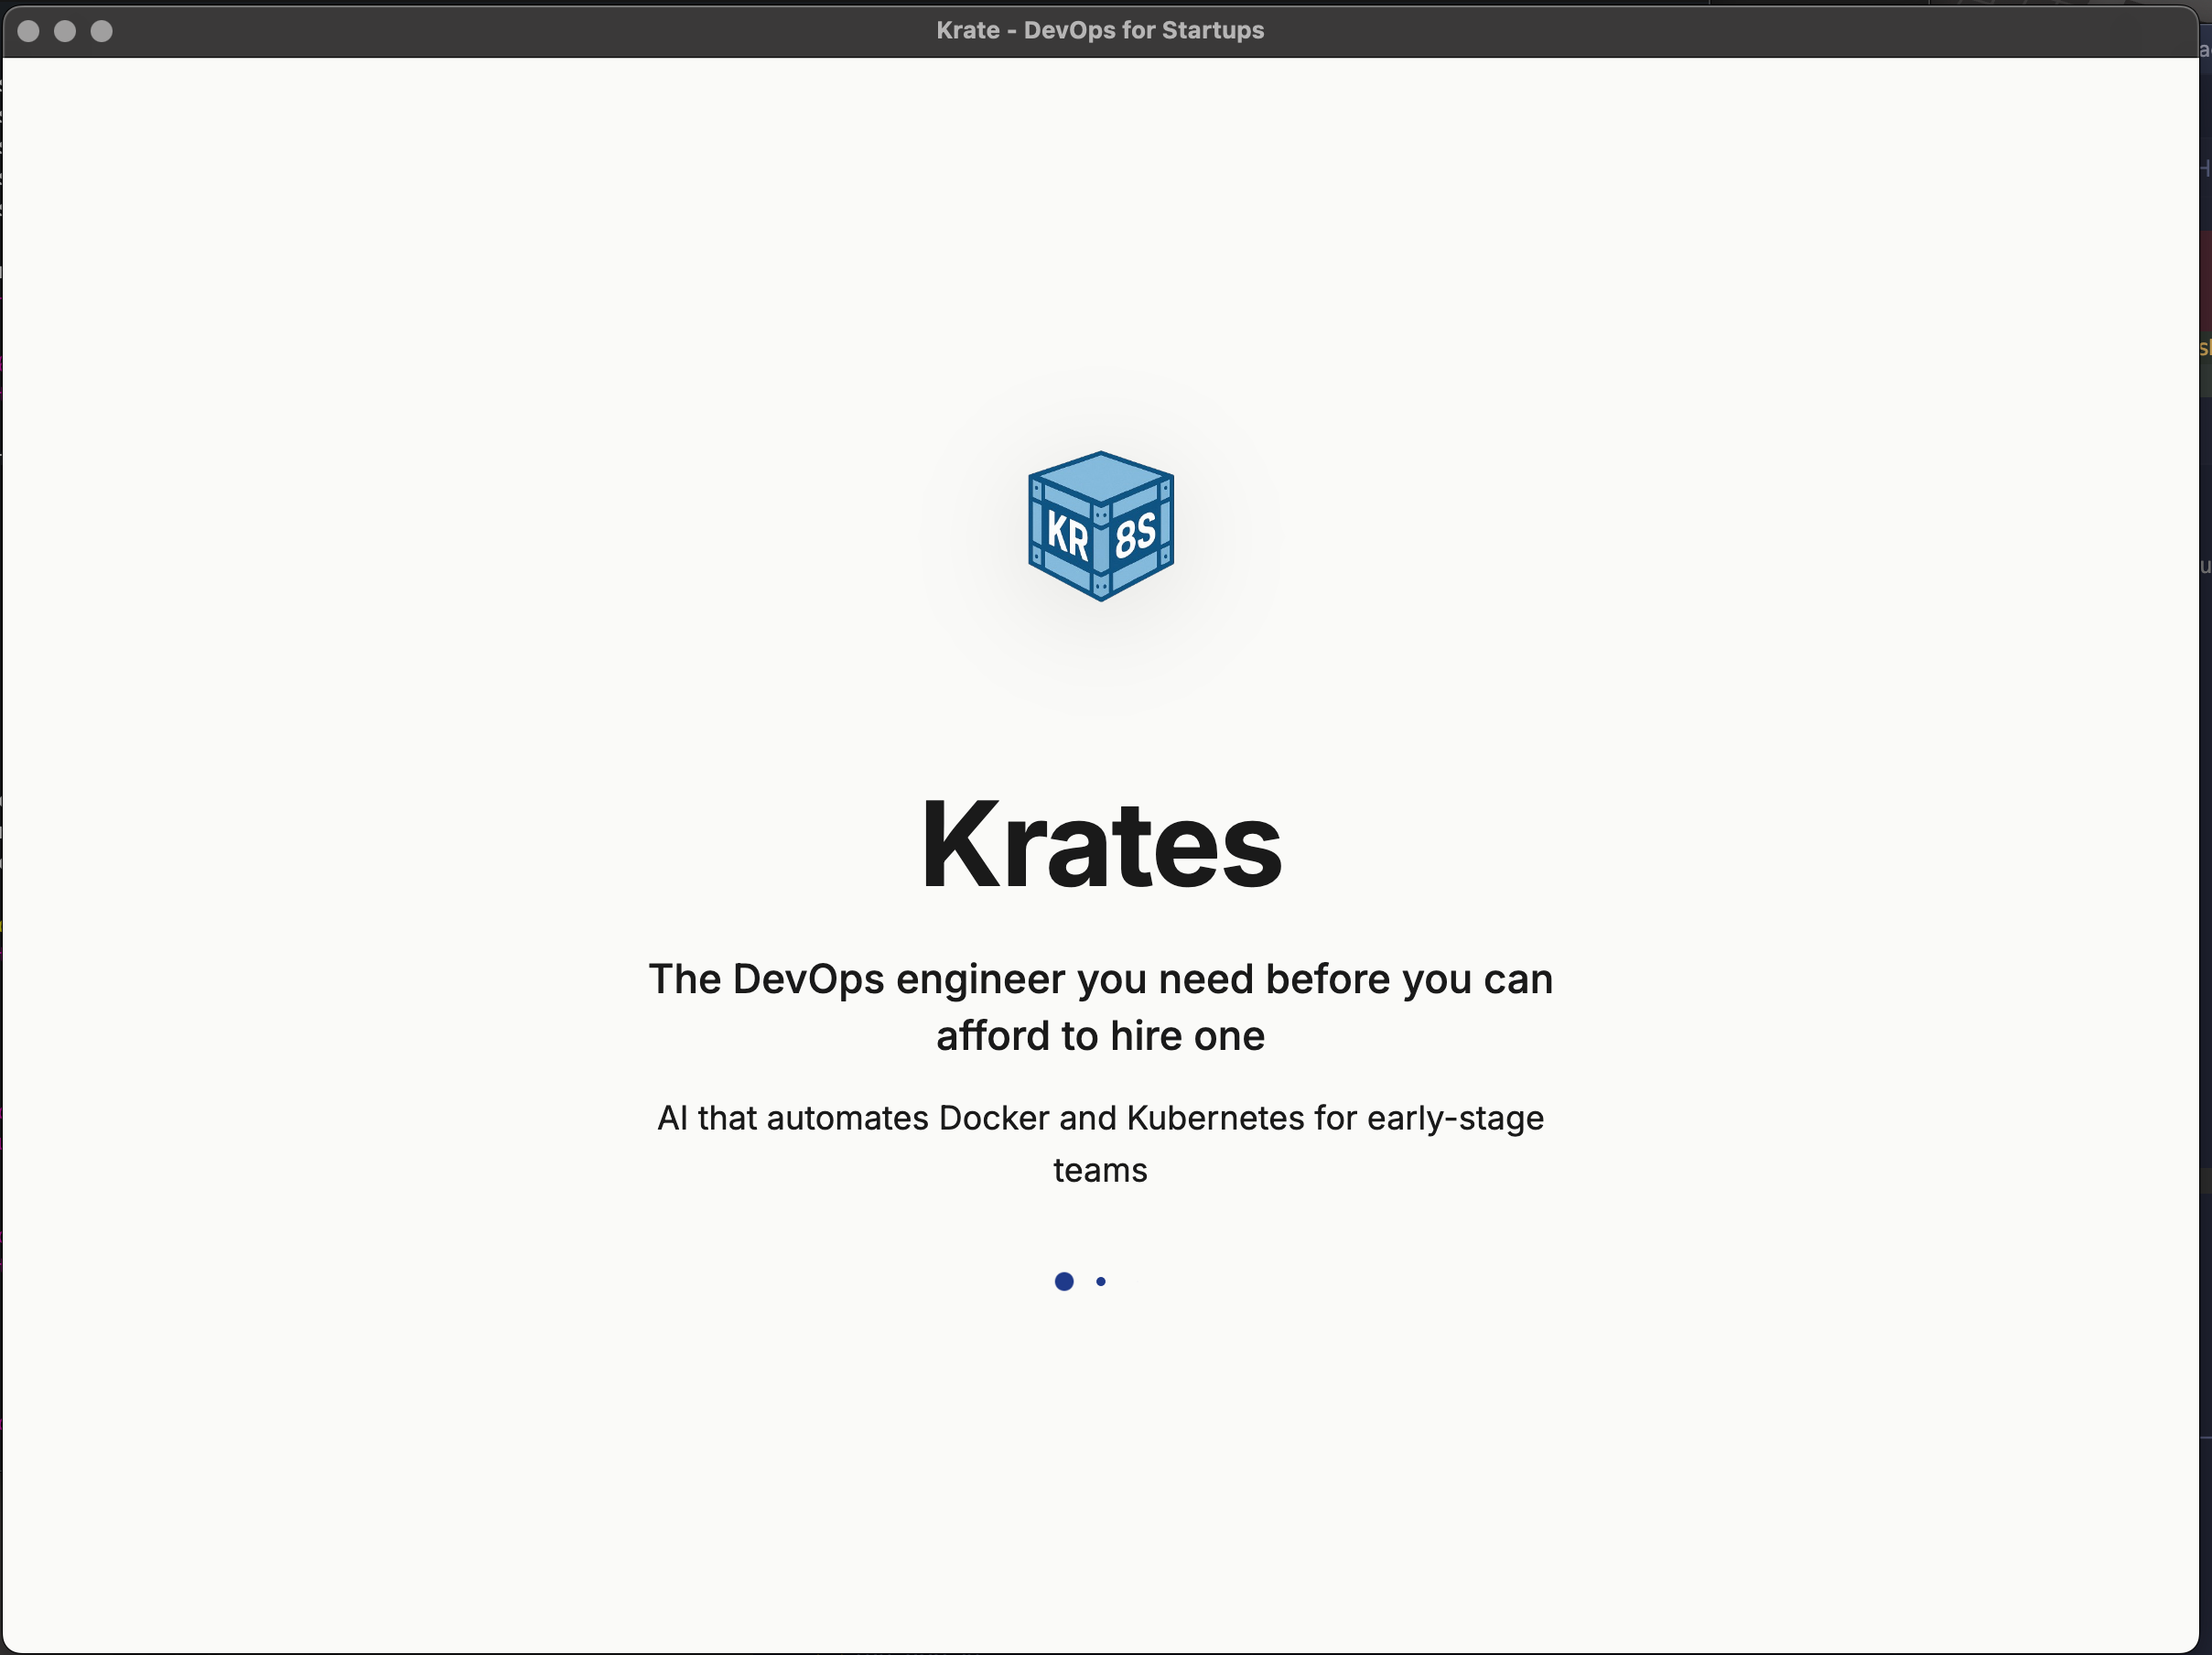Click the word 'teams' below the subtitle
The height and width of the screenshot is (1655, 2212).
tap(1100, 1170)
